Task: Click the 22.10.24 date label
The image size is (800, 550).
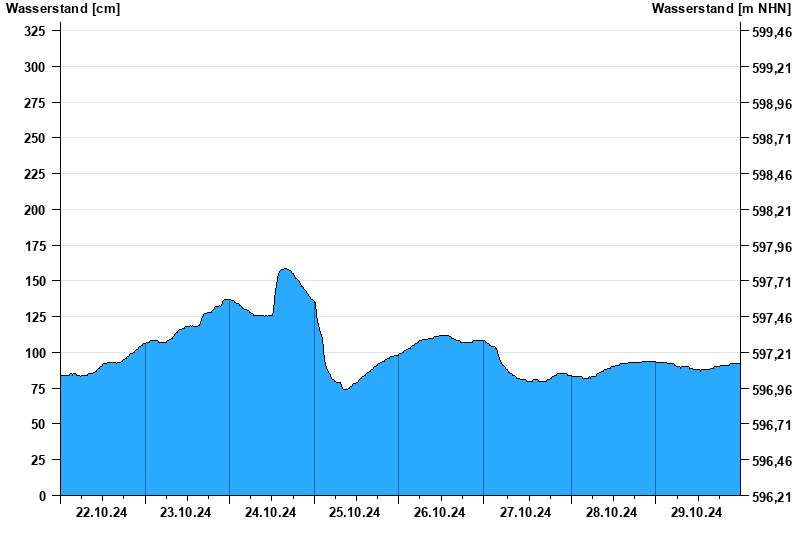Action: [102, 513]
